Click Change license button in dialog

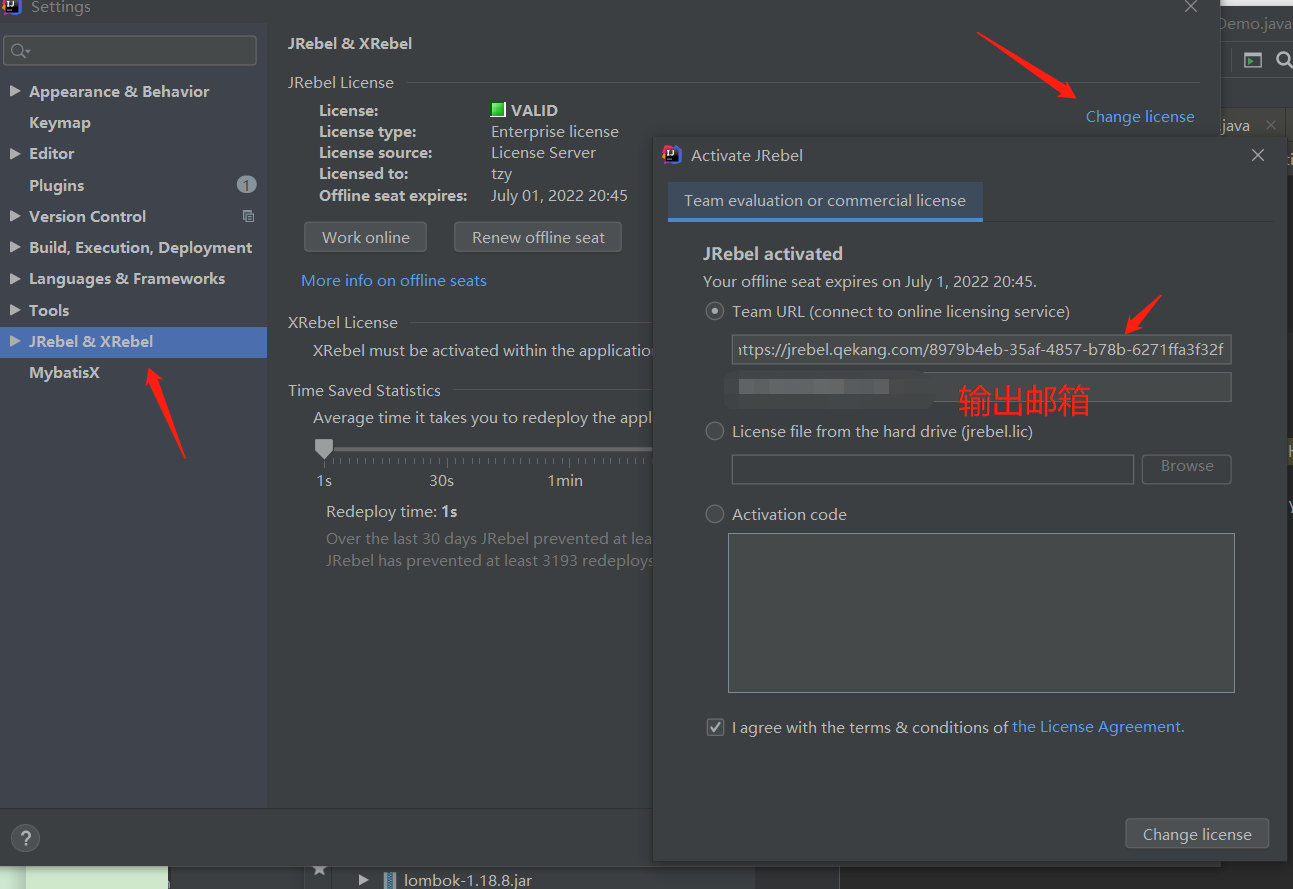(x=1197, y=834)
